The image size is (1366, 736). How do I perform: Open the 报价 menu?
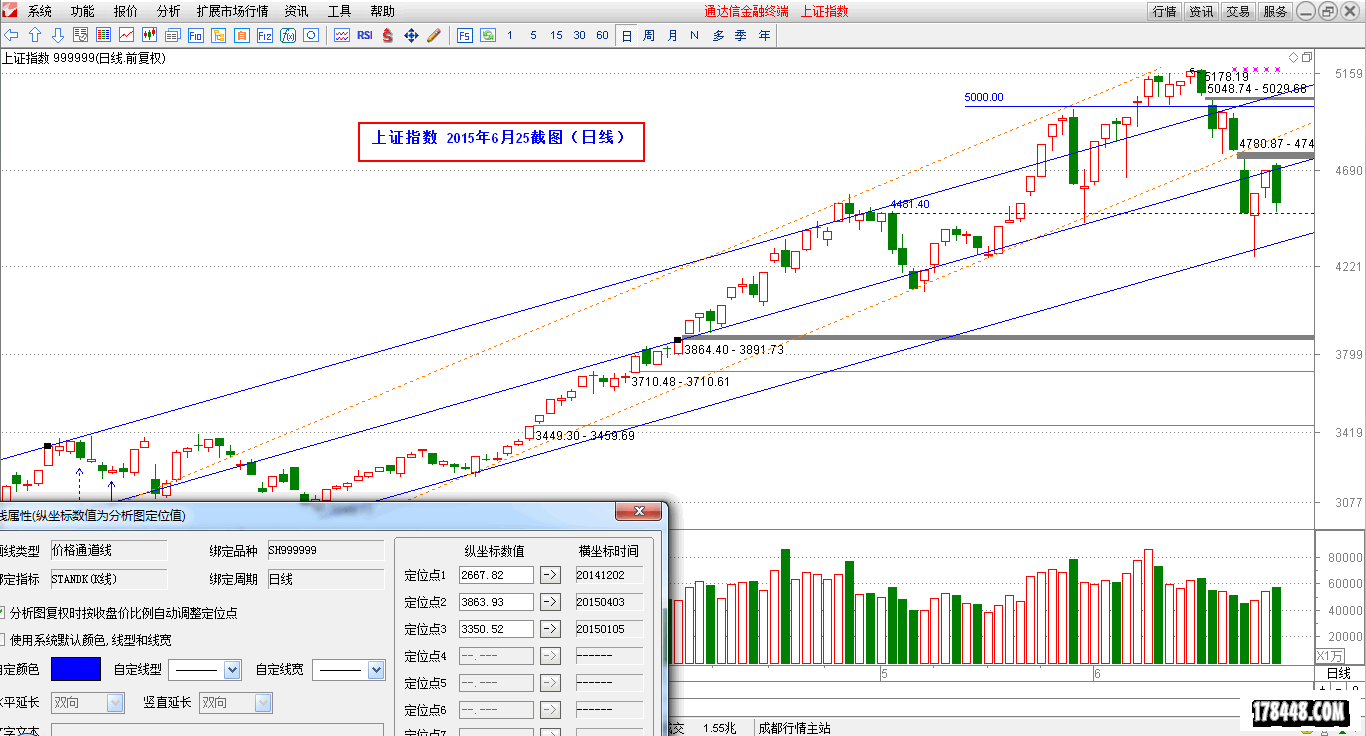pos(126,11)
